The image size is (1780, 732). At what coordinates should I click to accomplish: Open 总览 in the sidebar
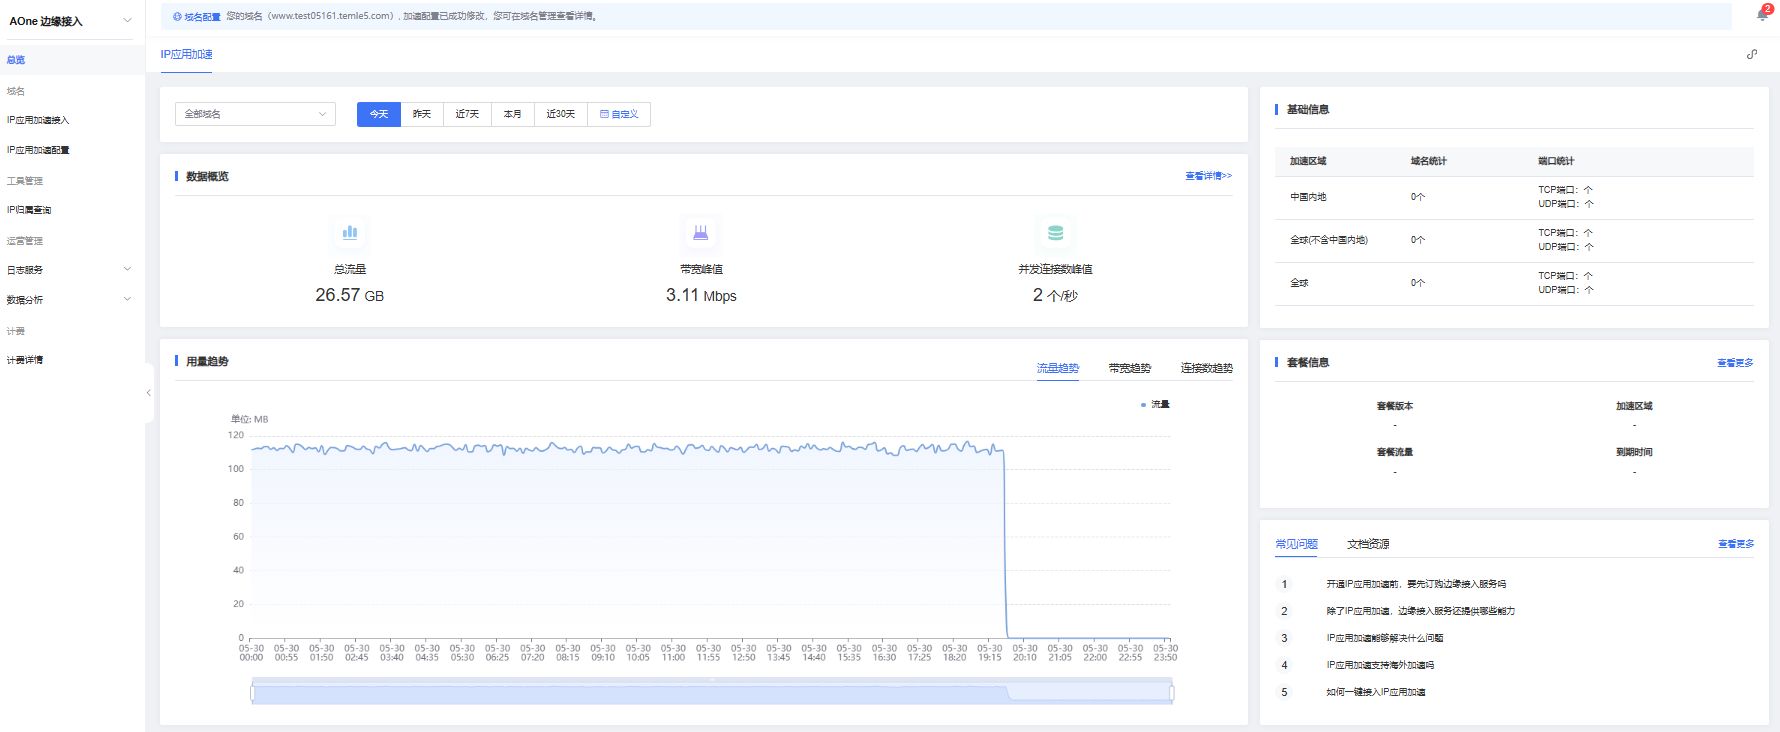point(72,60)
